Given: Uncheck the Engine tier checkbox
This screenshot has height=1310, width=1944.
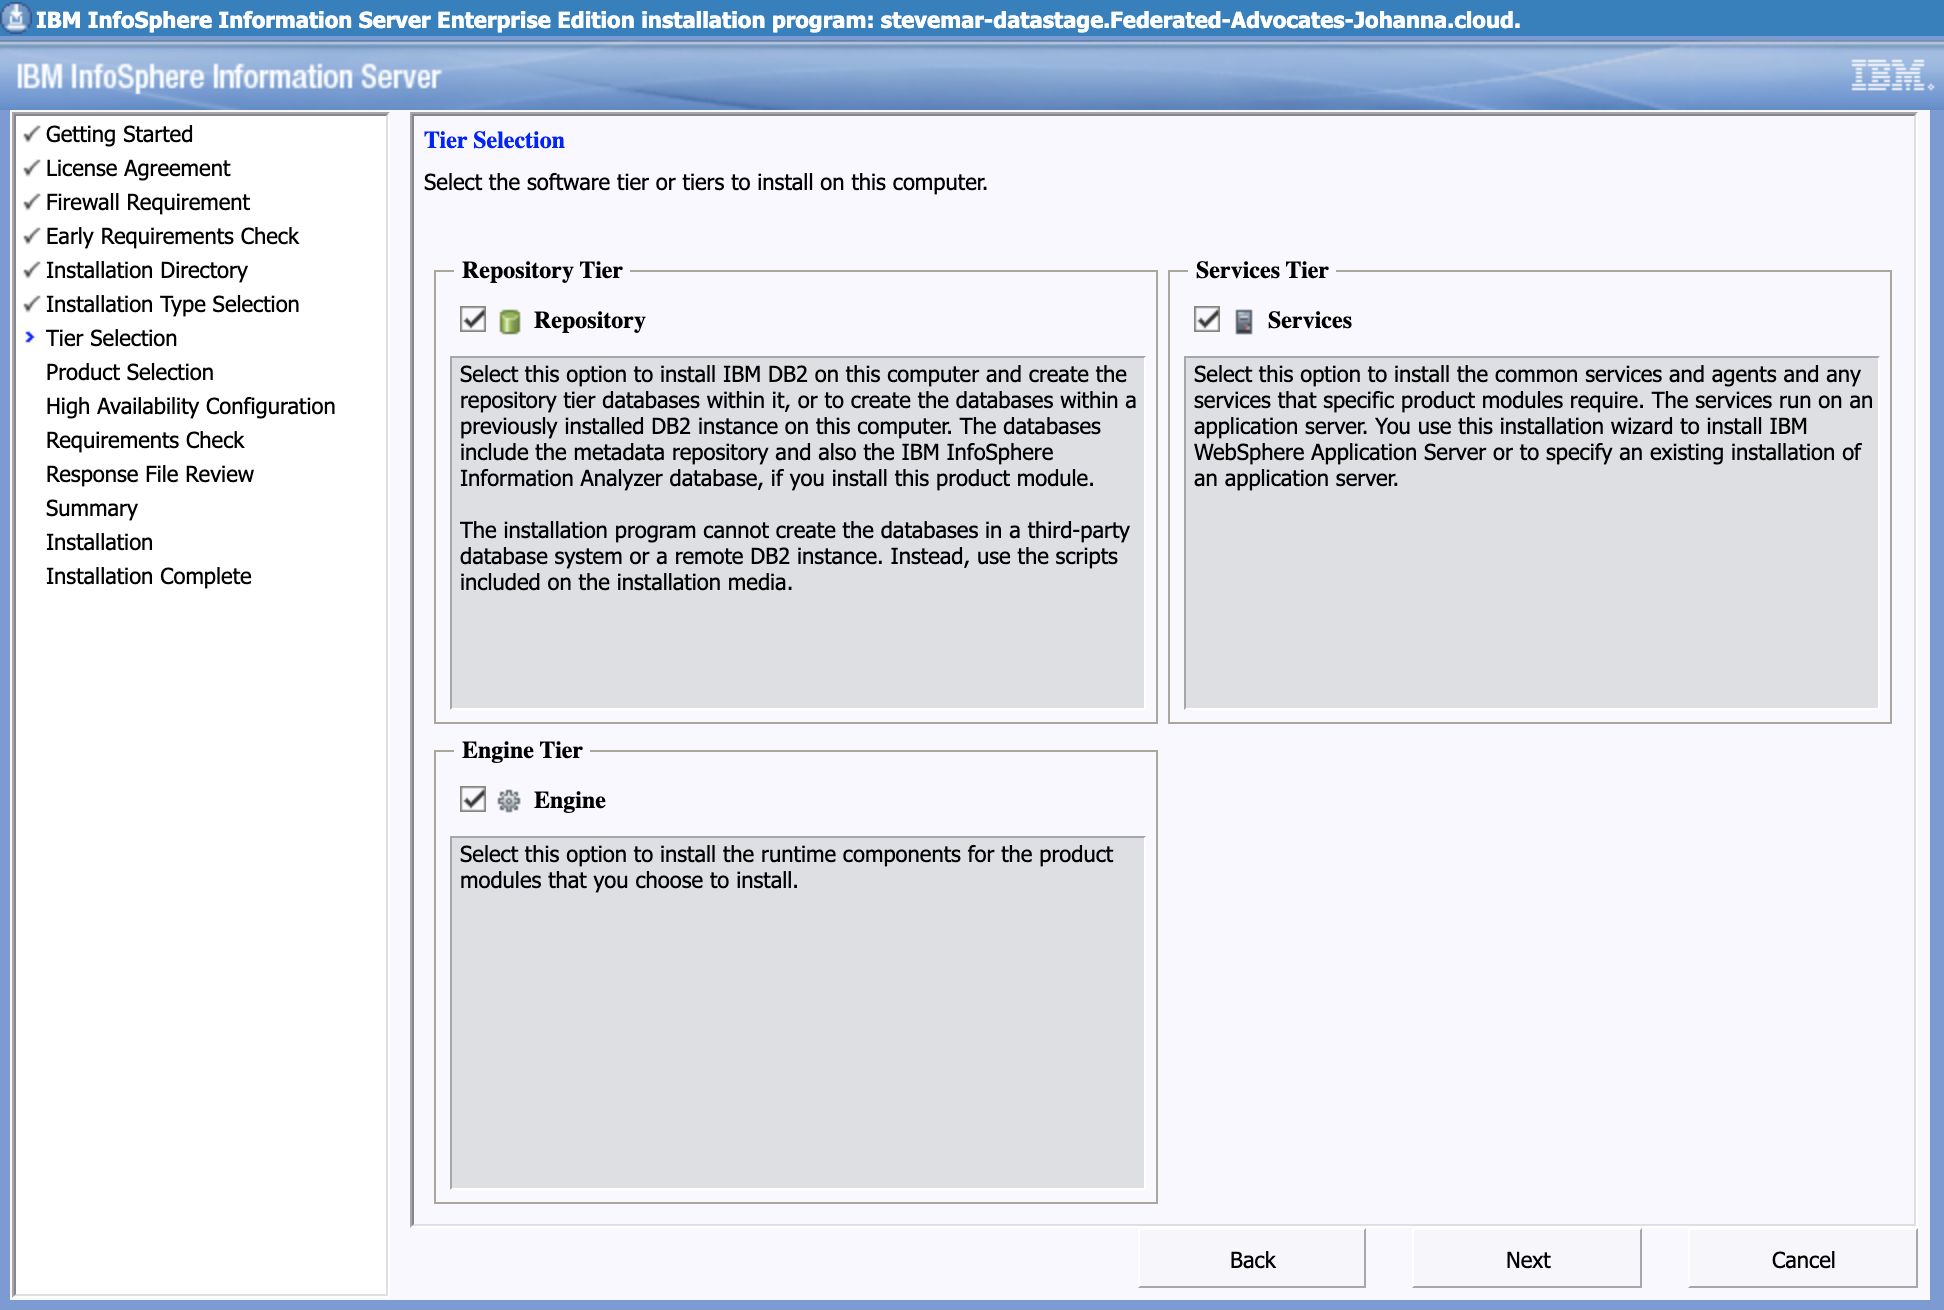Looking at the screenshot, I should tap(473, 800).
